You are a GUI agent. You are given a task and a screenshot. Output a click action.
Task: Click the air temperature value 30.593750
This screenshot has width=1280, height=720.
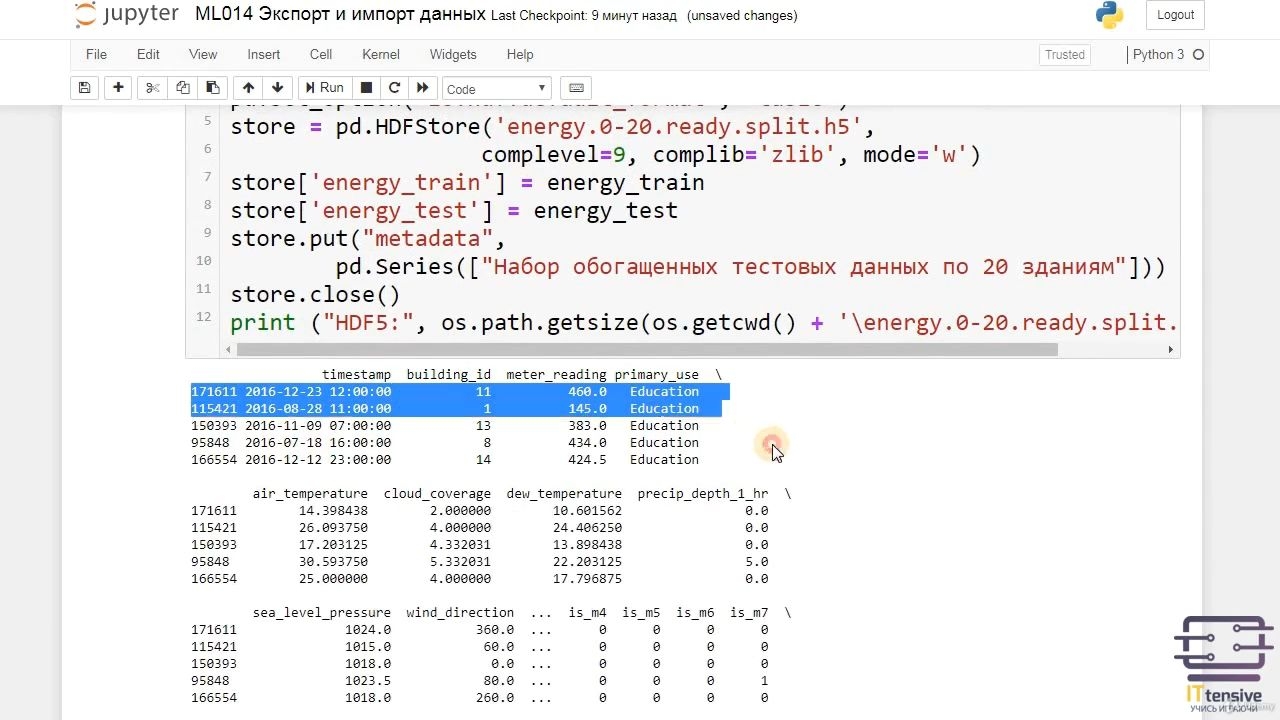333,562
